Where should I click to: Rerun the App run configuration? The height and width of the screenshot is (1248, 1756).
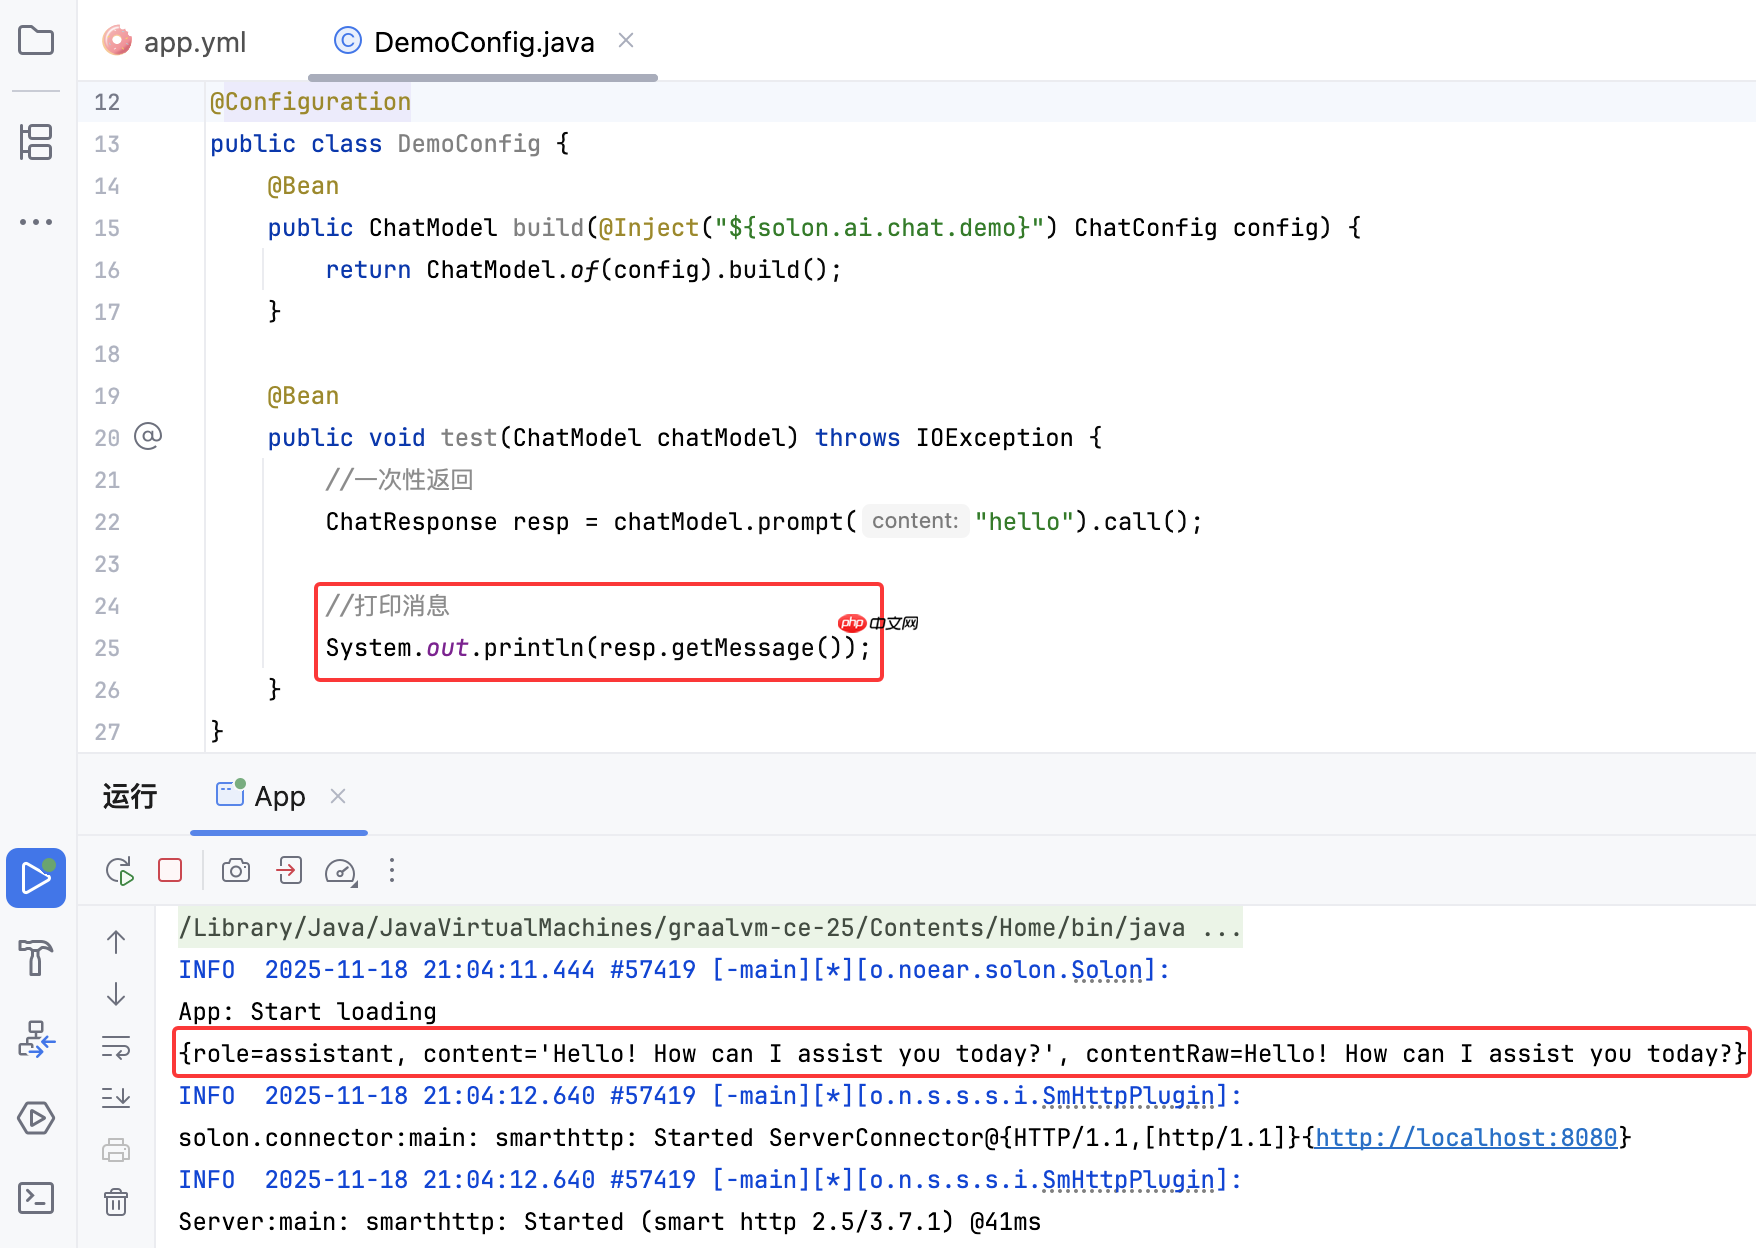[x=120, y=871]
